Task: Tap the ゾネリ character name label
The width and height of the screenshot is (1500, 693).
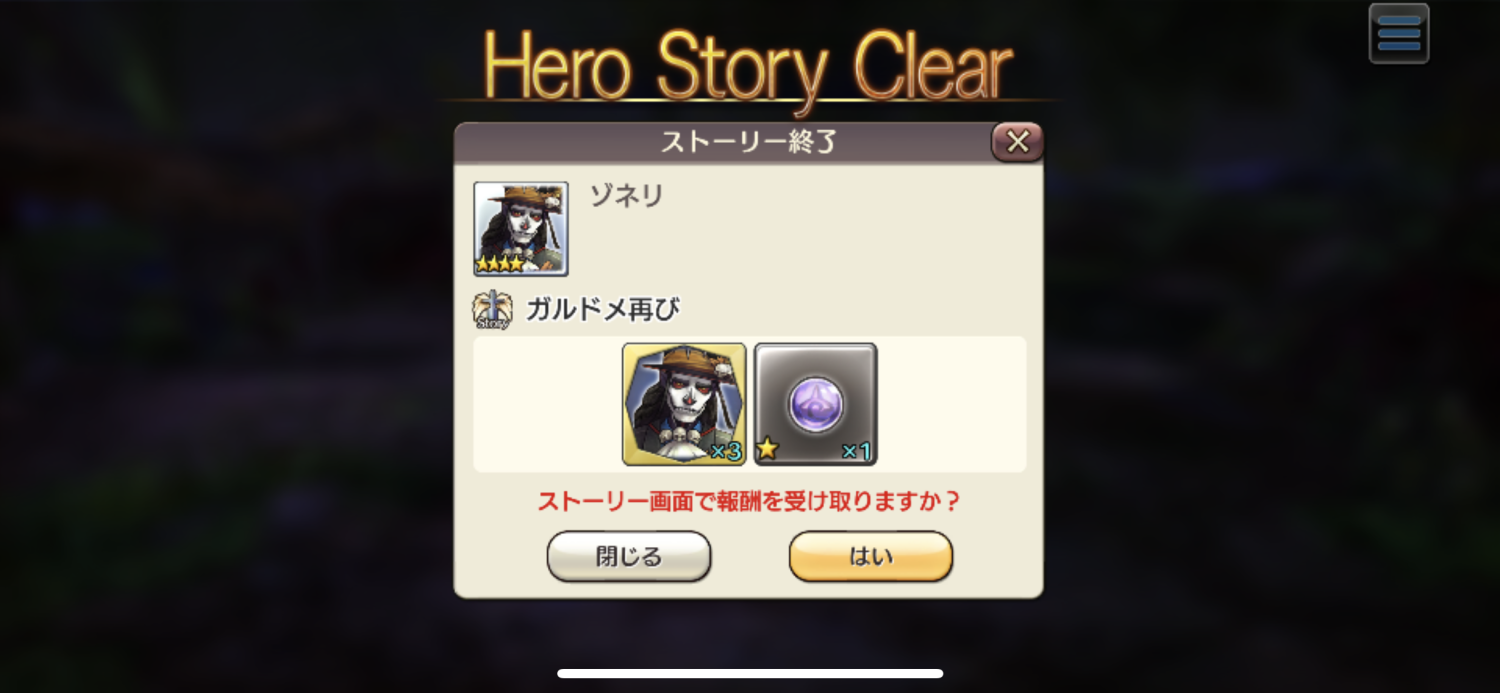Action: click(x=626, y=196)
